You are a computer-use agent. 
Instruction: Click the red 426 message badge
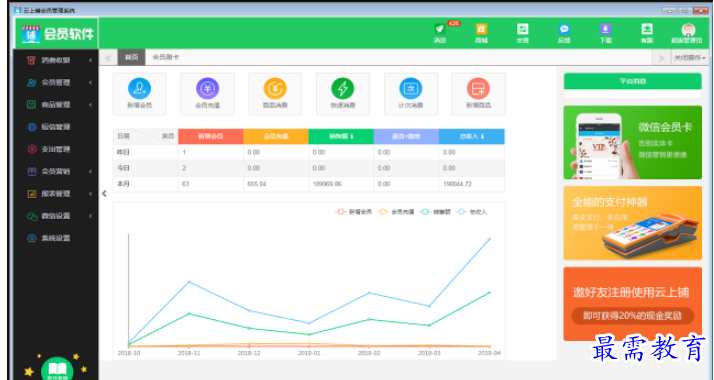453,23
